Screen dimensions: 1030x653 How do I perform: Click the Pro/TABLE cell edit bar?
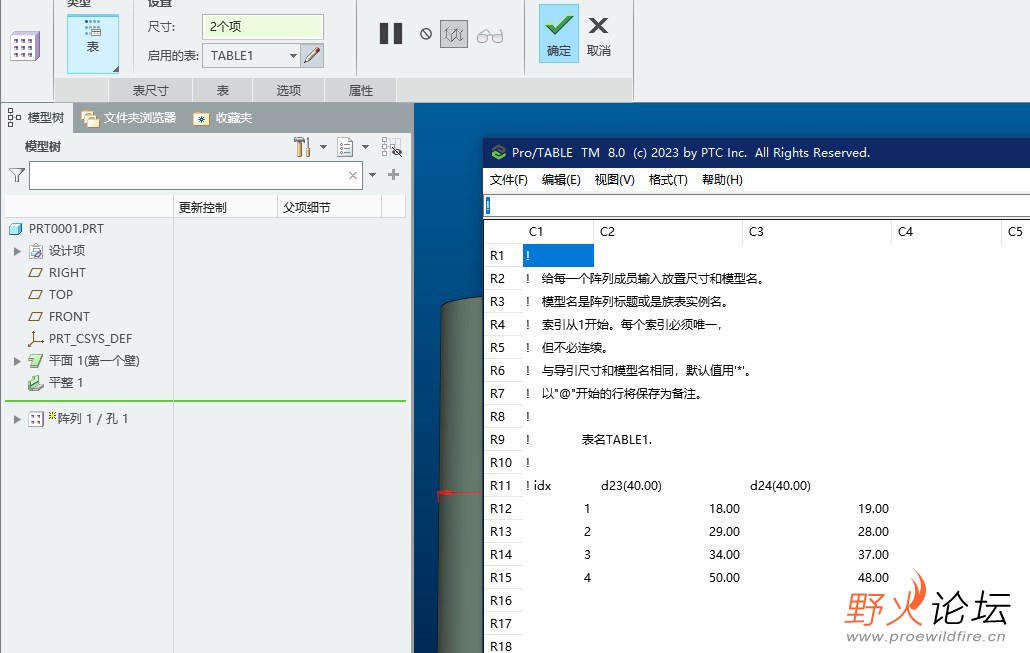pyautogui.click(x=757, y=206)
